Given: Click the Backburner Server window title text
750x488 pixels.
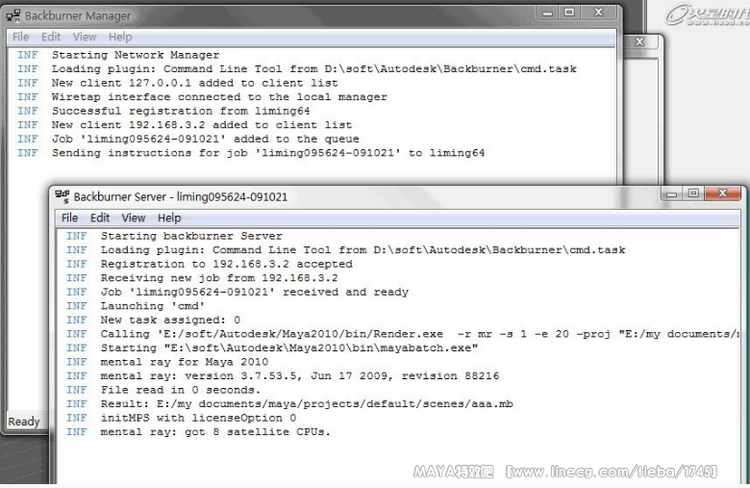Looking at the screenshot, I should [180, 197].
